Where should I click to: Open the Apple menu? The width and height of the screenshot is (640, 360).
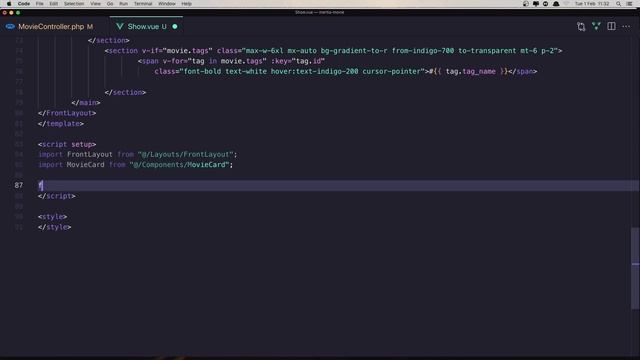(9, 4)
